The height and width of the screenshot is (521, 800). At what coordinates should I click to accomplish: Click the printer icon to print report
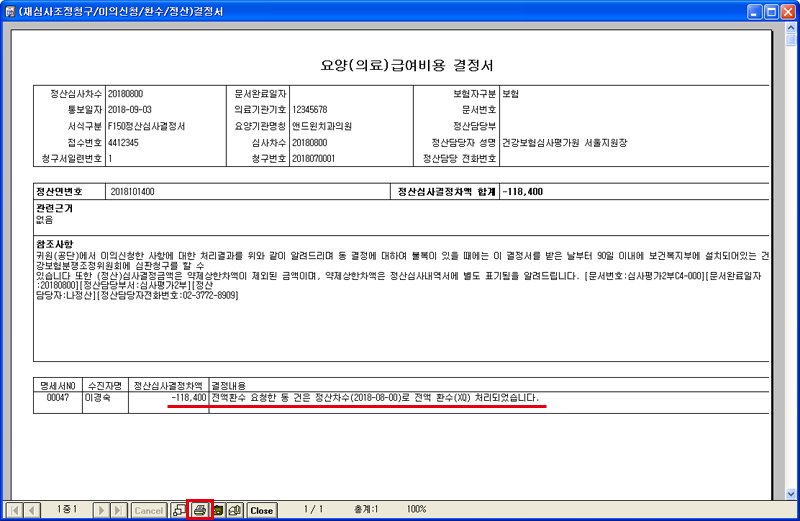(201, 510)
